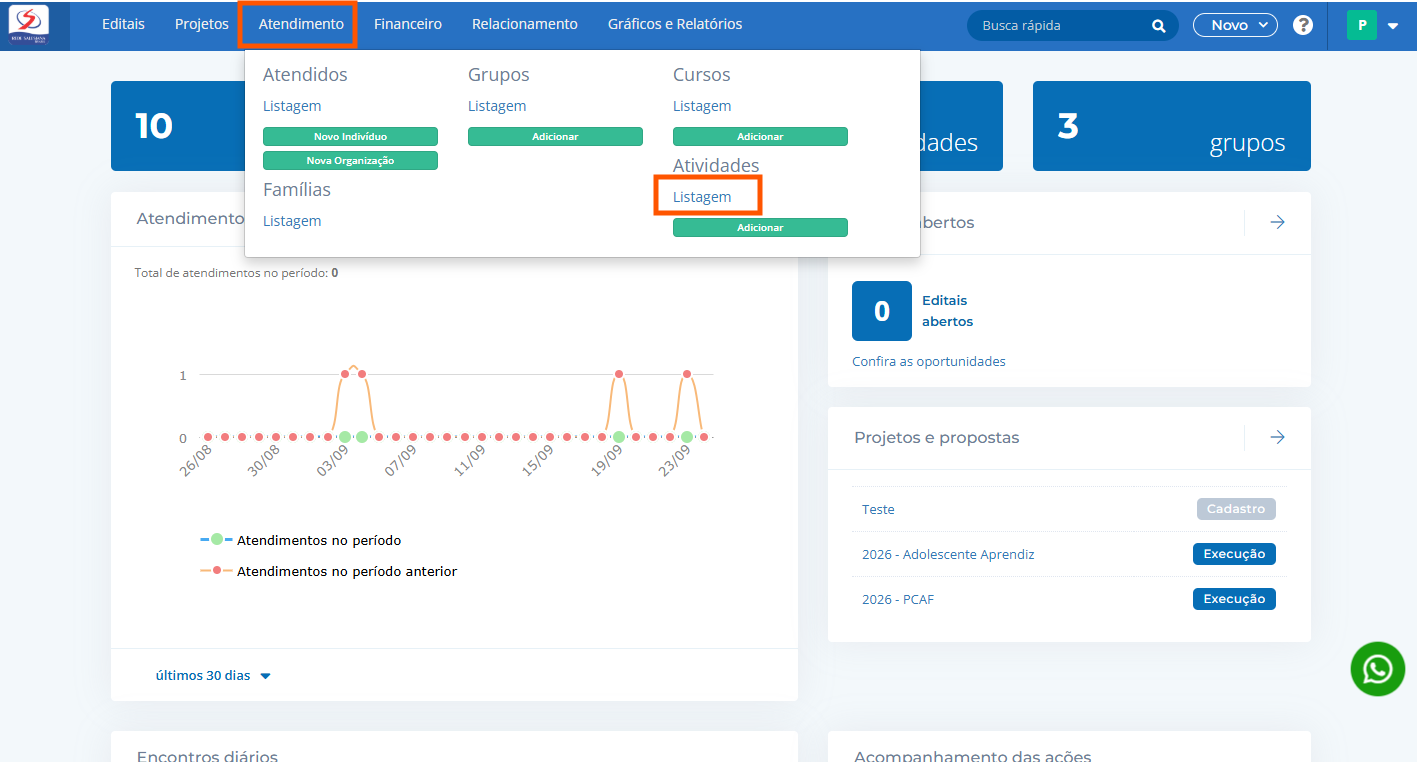1417x762 pixels.
Task: Open the help question mark icon
Action: click(1303, 25)
